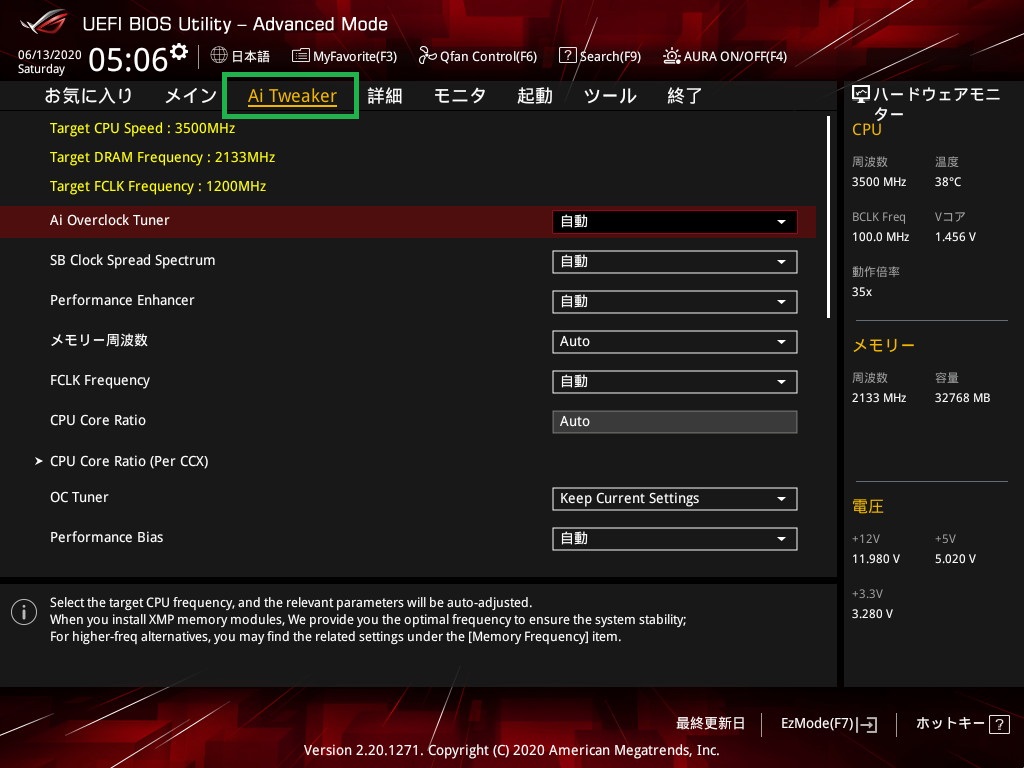Open the FCLK Frequency dropdown
The height and width of the screenshot is (768, 1024).
[675, 381]
